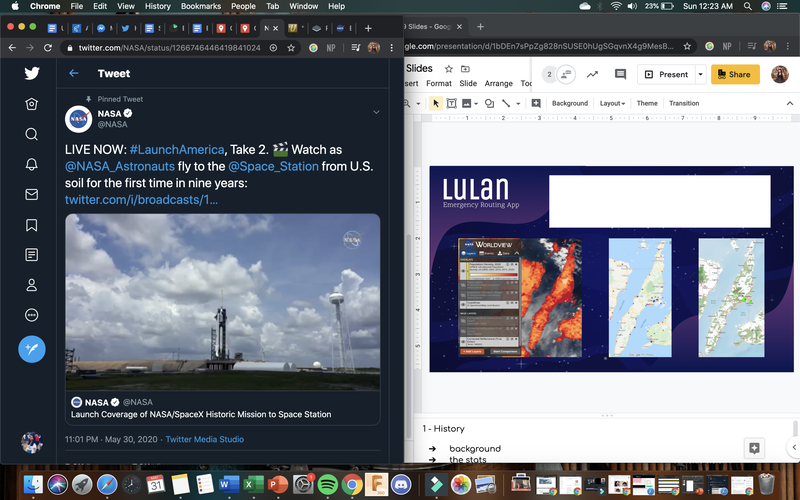The height and width of the screenshot is (500, 800).
Task: Open Spotify from the Dock
Action: pyautogui.click(x=328, y=484)
